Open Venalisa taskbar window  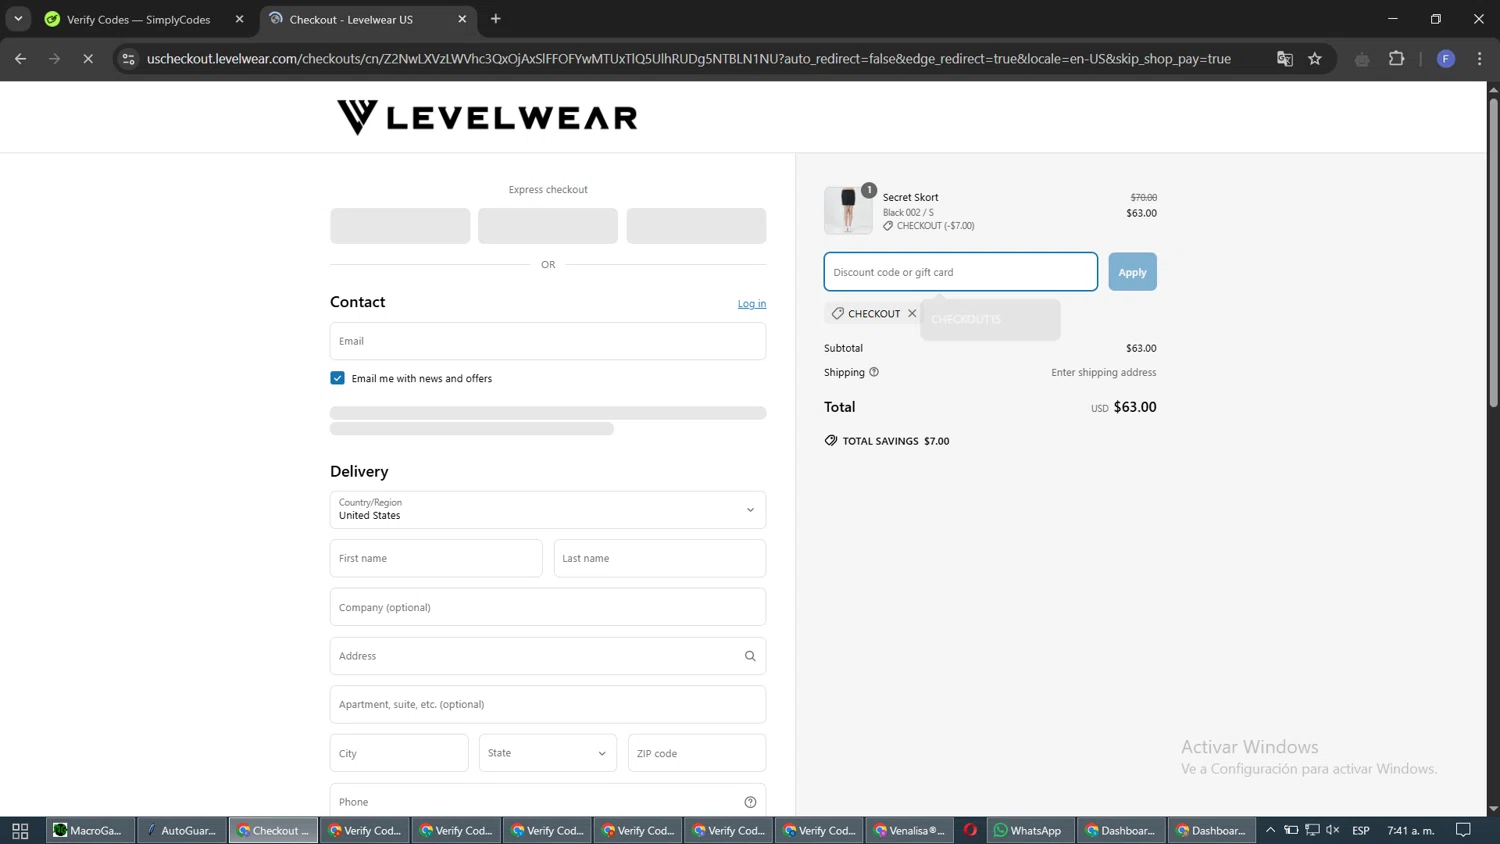(x=910, y=830)
